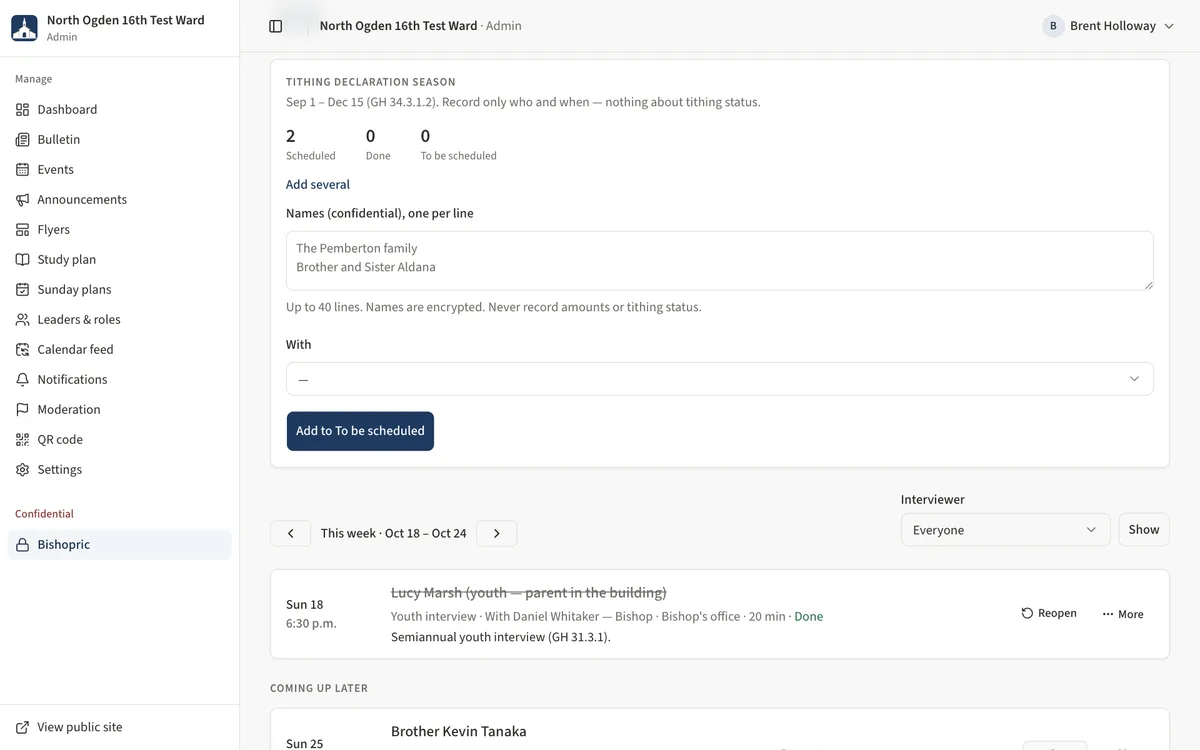1200x750 pixels.
Task: Toggle the sidebar panel icon
Action: pos(276,26)
